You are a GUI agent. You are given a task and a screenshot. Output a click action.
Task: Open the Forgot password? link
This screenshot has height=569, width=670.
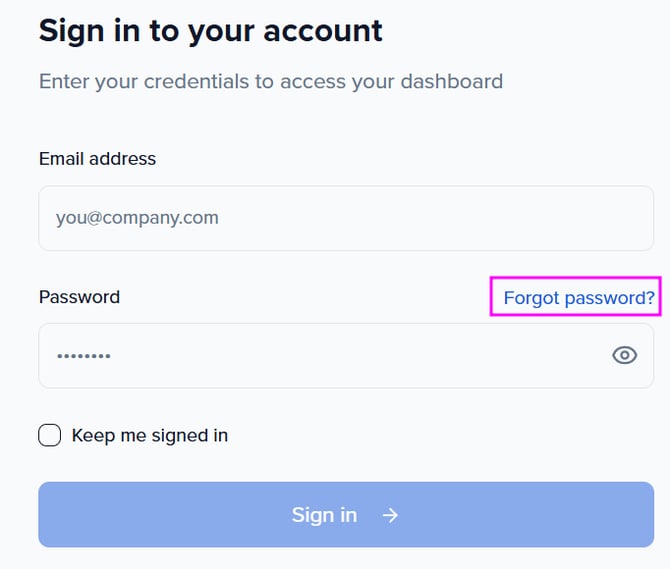click(x=579, y=297)
